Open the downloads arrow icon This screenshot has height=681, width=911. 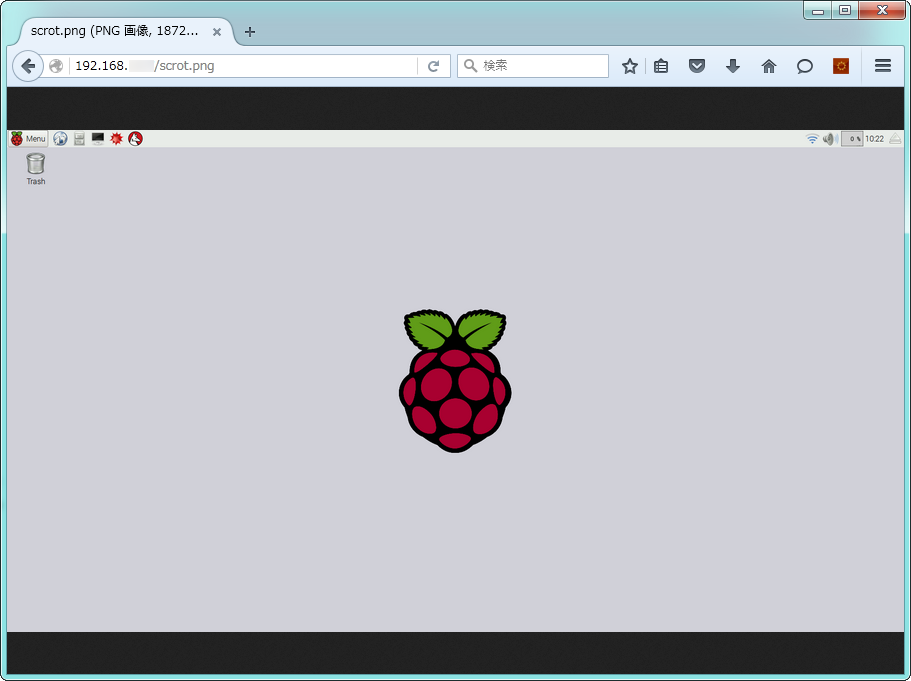pyautogui.click(x=733, y=66)
